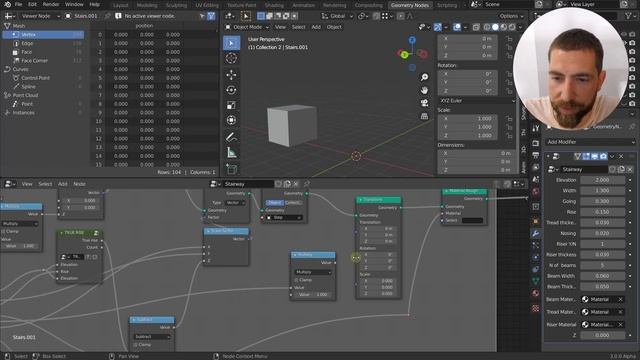The image size is (640, 360).
Task: Switch to the Shading workspace tab
Action: [274, 5]
